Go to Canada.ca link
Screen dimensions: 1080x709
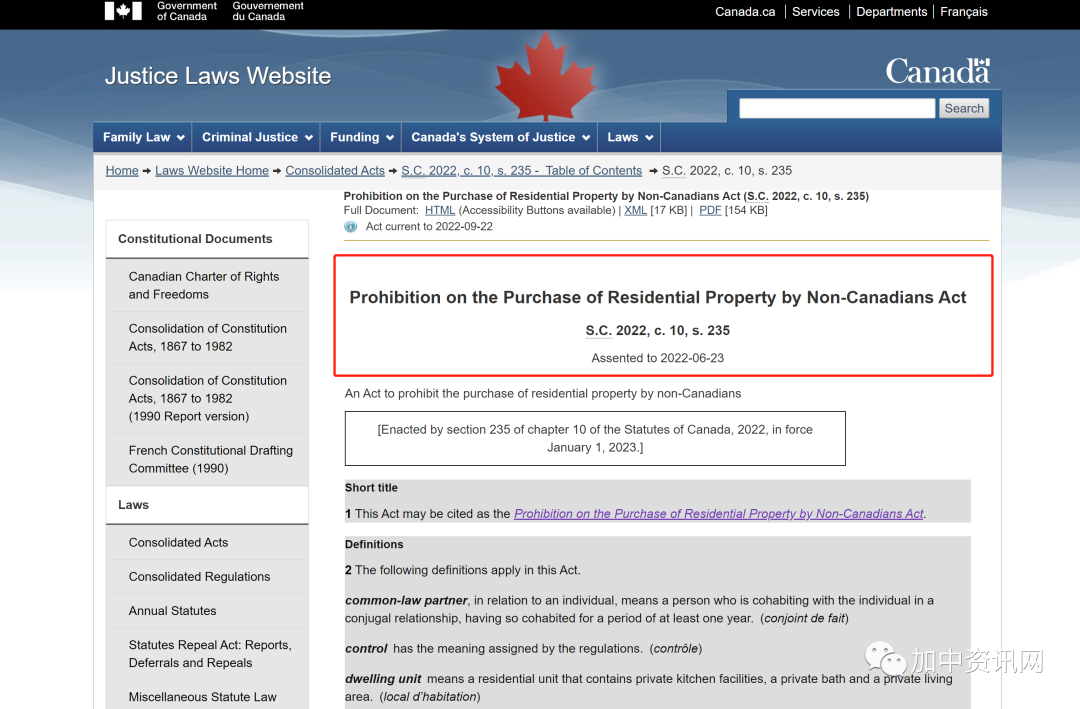click(x=745, y=12)
